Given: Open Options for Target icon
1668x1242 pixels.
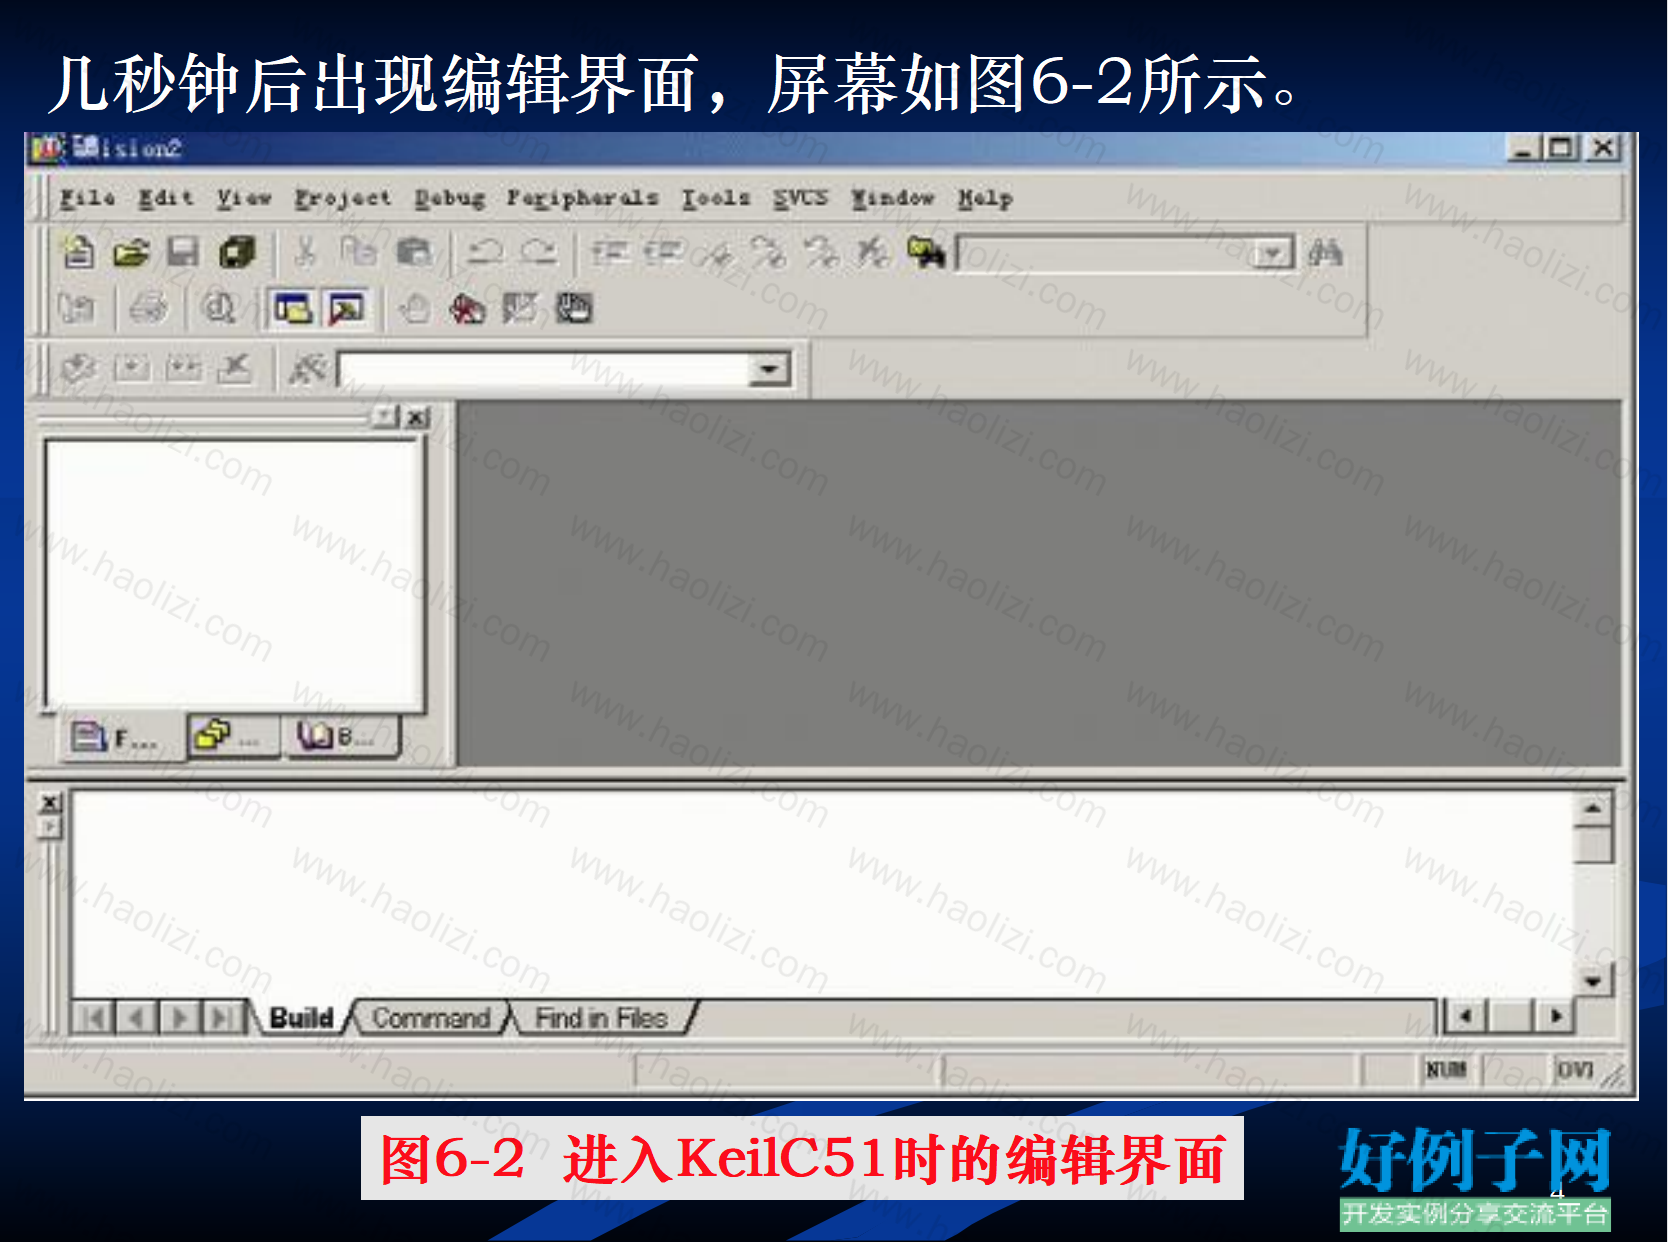Looking at the screenshot, I should click(x=307, y=369).
